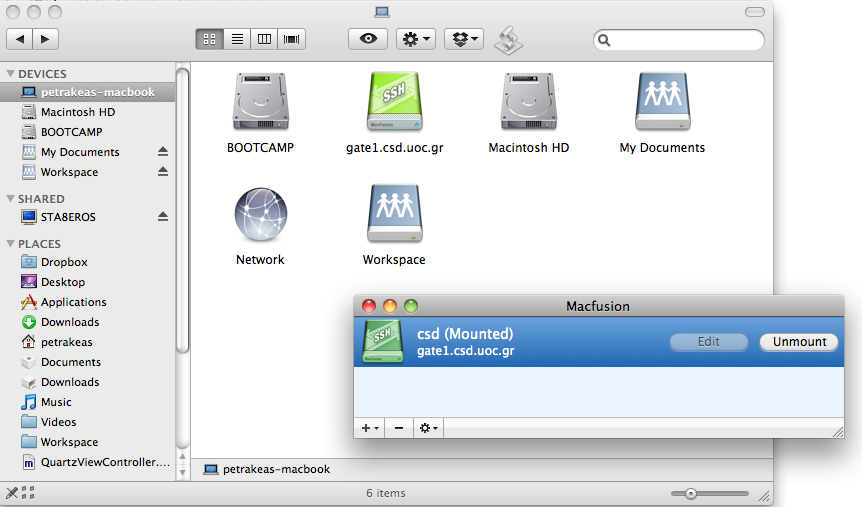Eject the STA8EROS shared computer
Image resolution: width=862 pixels, height=507 pixels.
[x=163, y=216]
